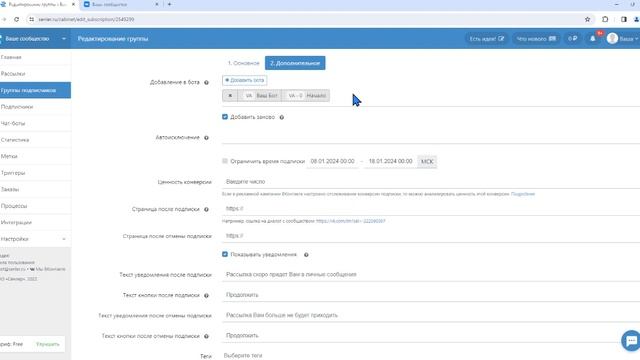Open help icon next to 'Показывать уведомления'
Image resolution: width=640 pixels, height=360 pixels.
tap(306, 255)
